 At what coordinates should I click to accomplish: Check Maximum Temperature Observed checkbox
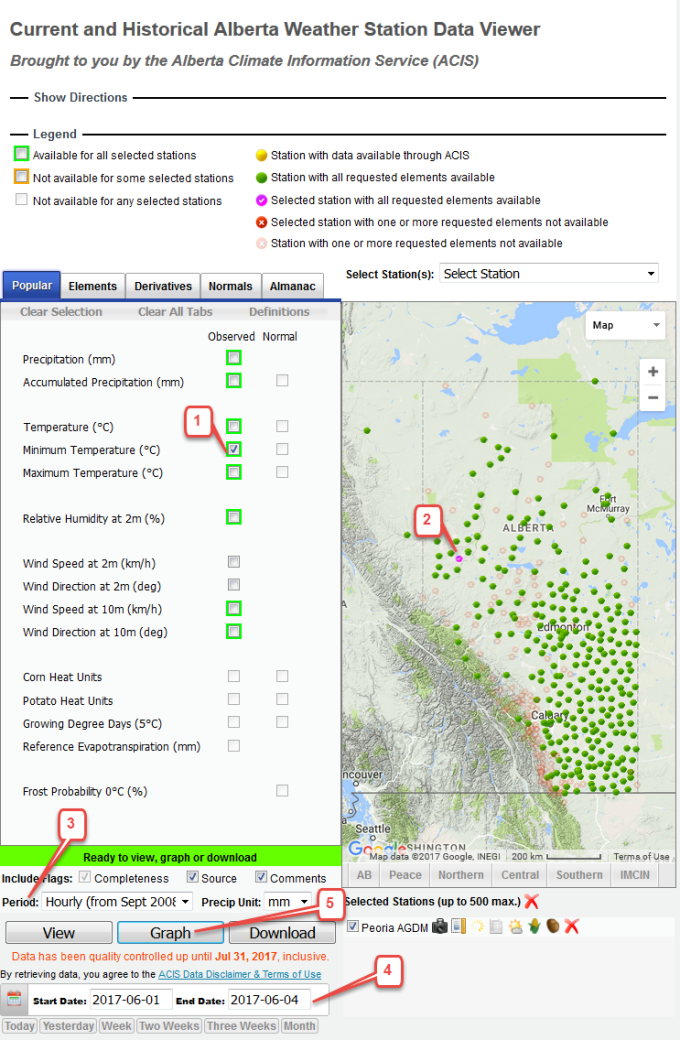click(234, 472)
